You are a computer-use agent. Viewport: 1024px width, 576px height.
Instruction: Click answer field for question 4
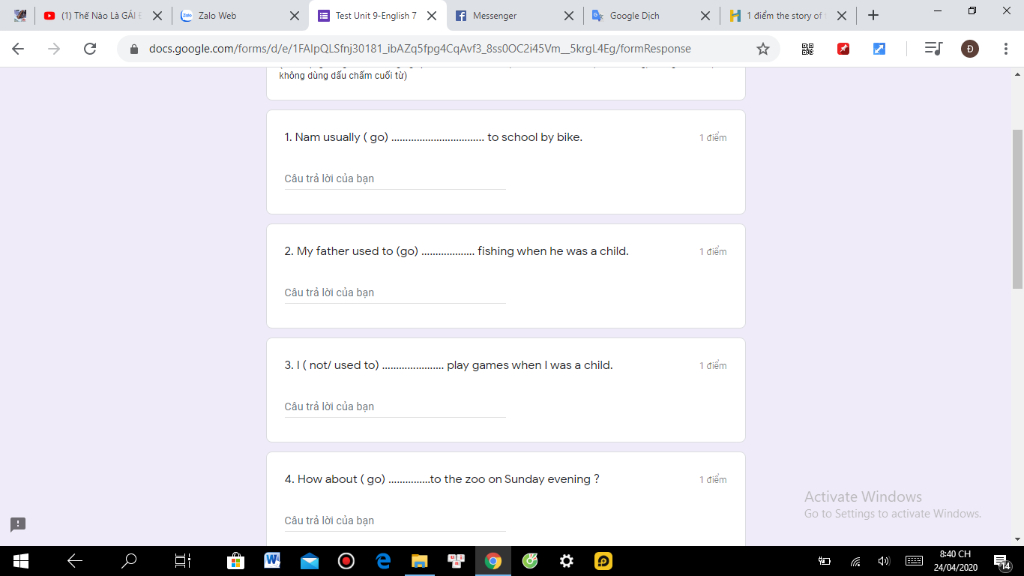coord(394,520)
